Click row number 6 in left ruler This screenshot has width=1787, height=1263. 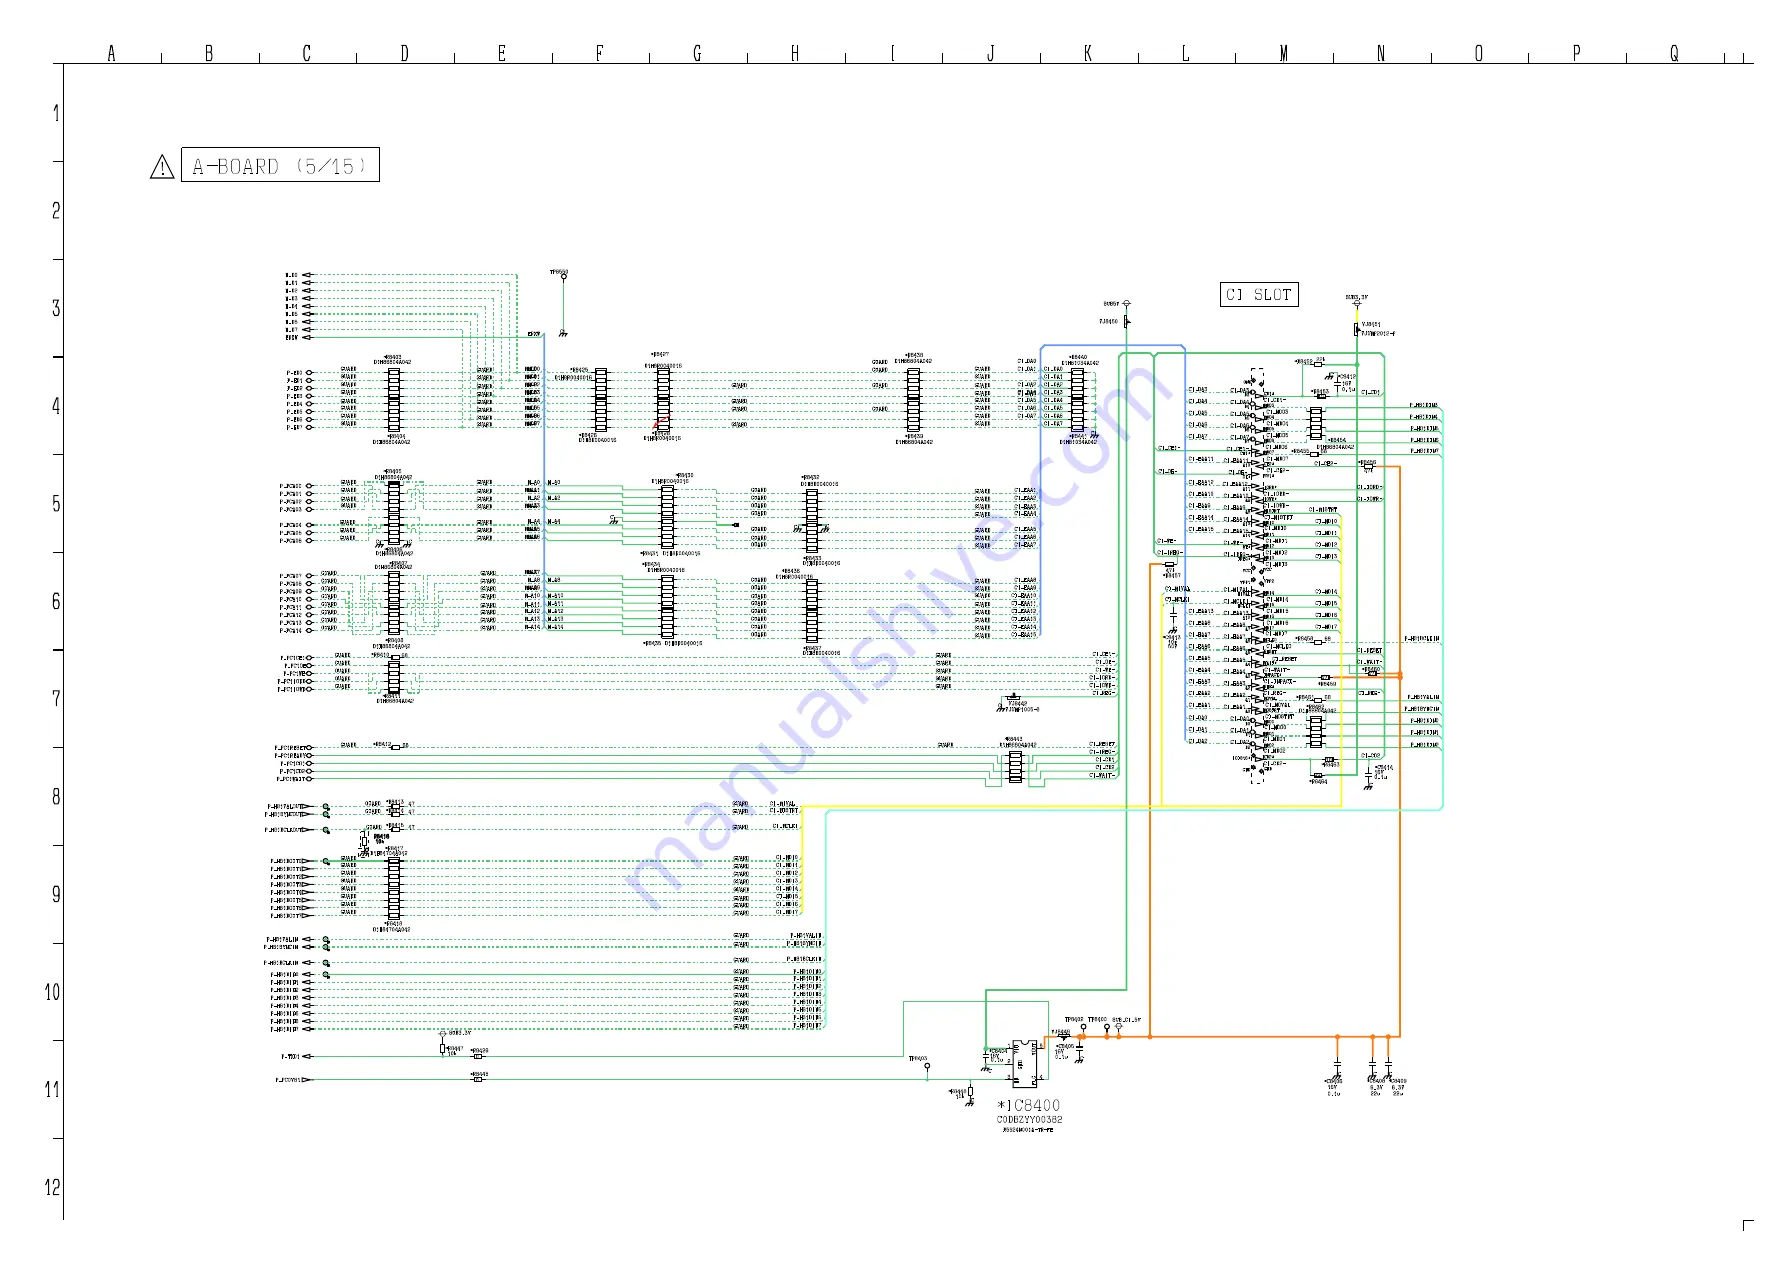(x=56, y=602)
